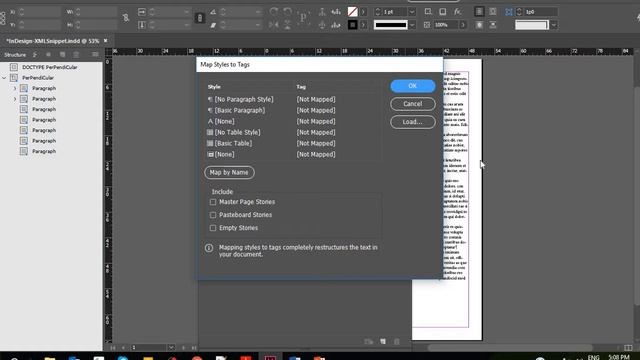Click the info icon beside mapping warning
Image resolution: width=640 pixels, height=360 pixels.
pos(209,248)
